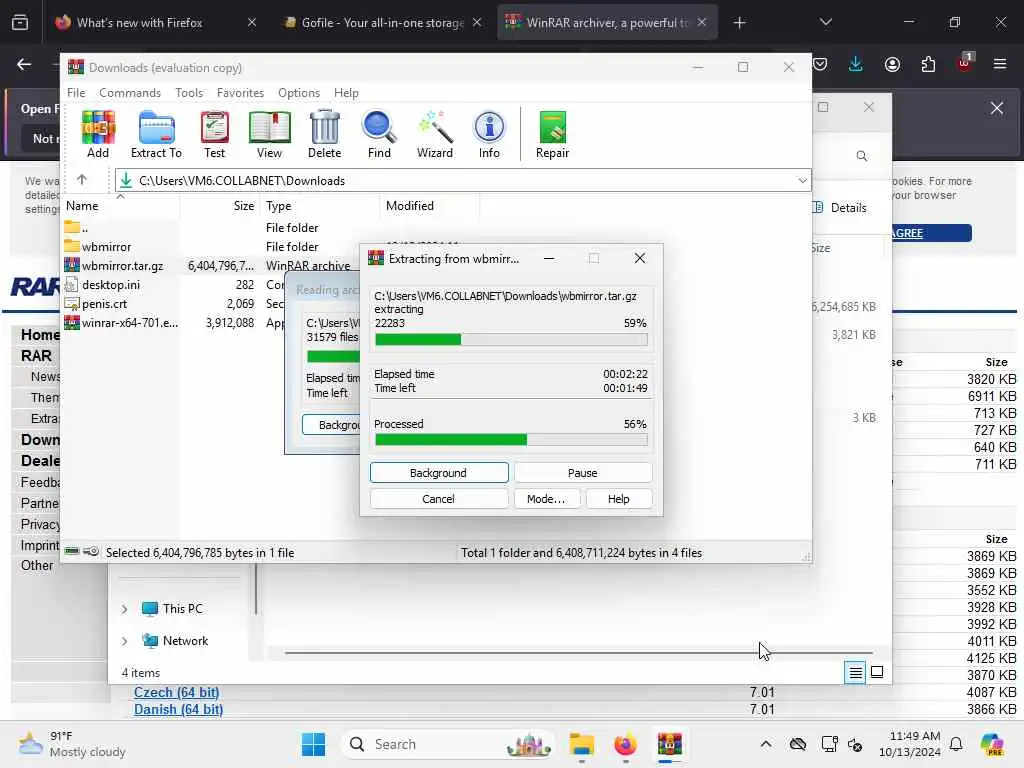The width and height of the screenshot is (1024, 768).
Task: Click the Find magnifier toolbar icon
Action: point(379,135)
